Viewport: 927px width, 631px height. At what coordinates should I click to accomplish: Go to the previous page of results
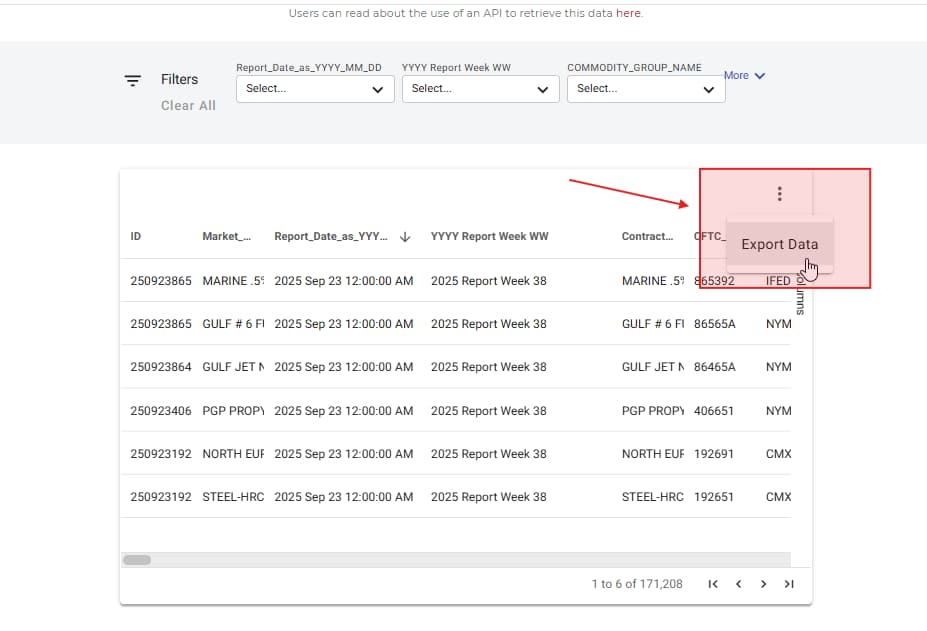[x=738, y=584]
